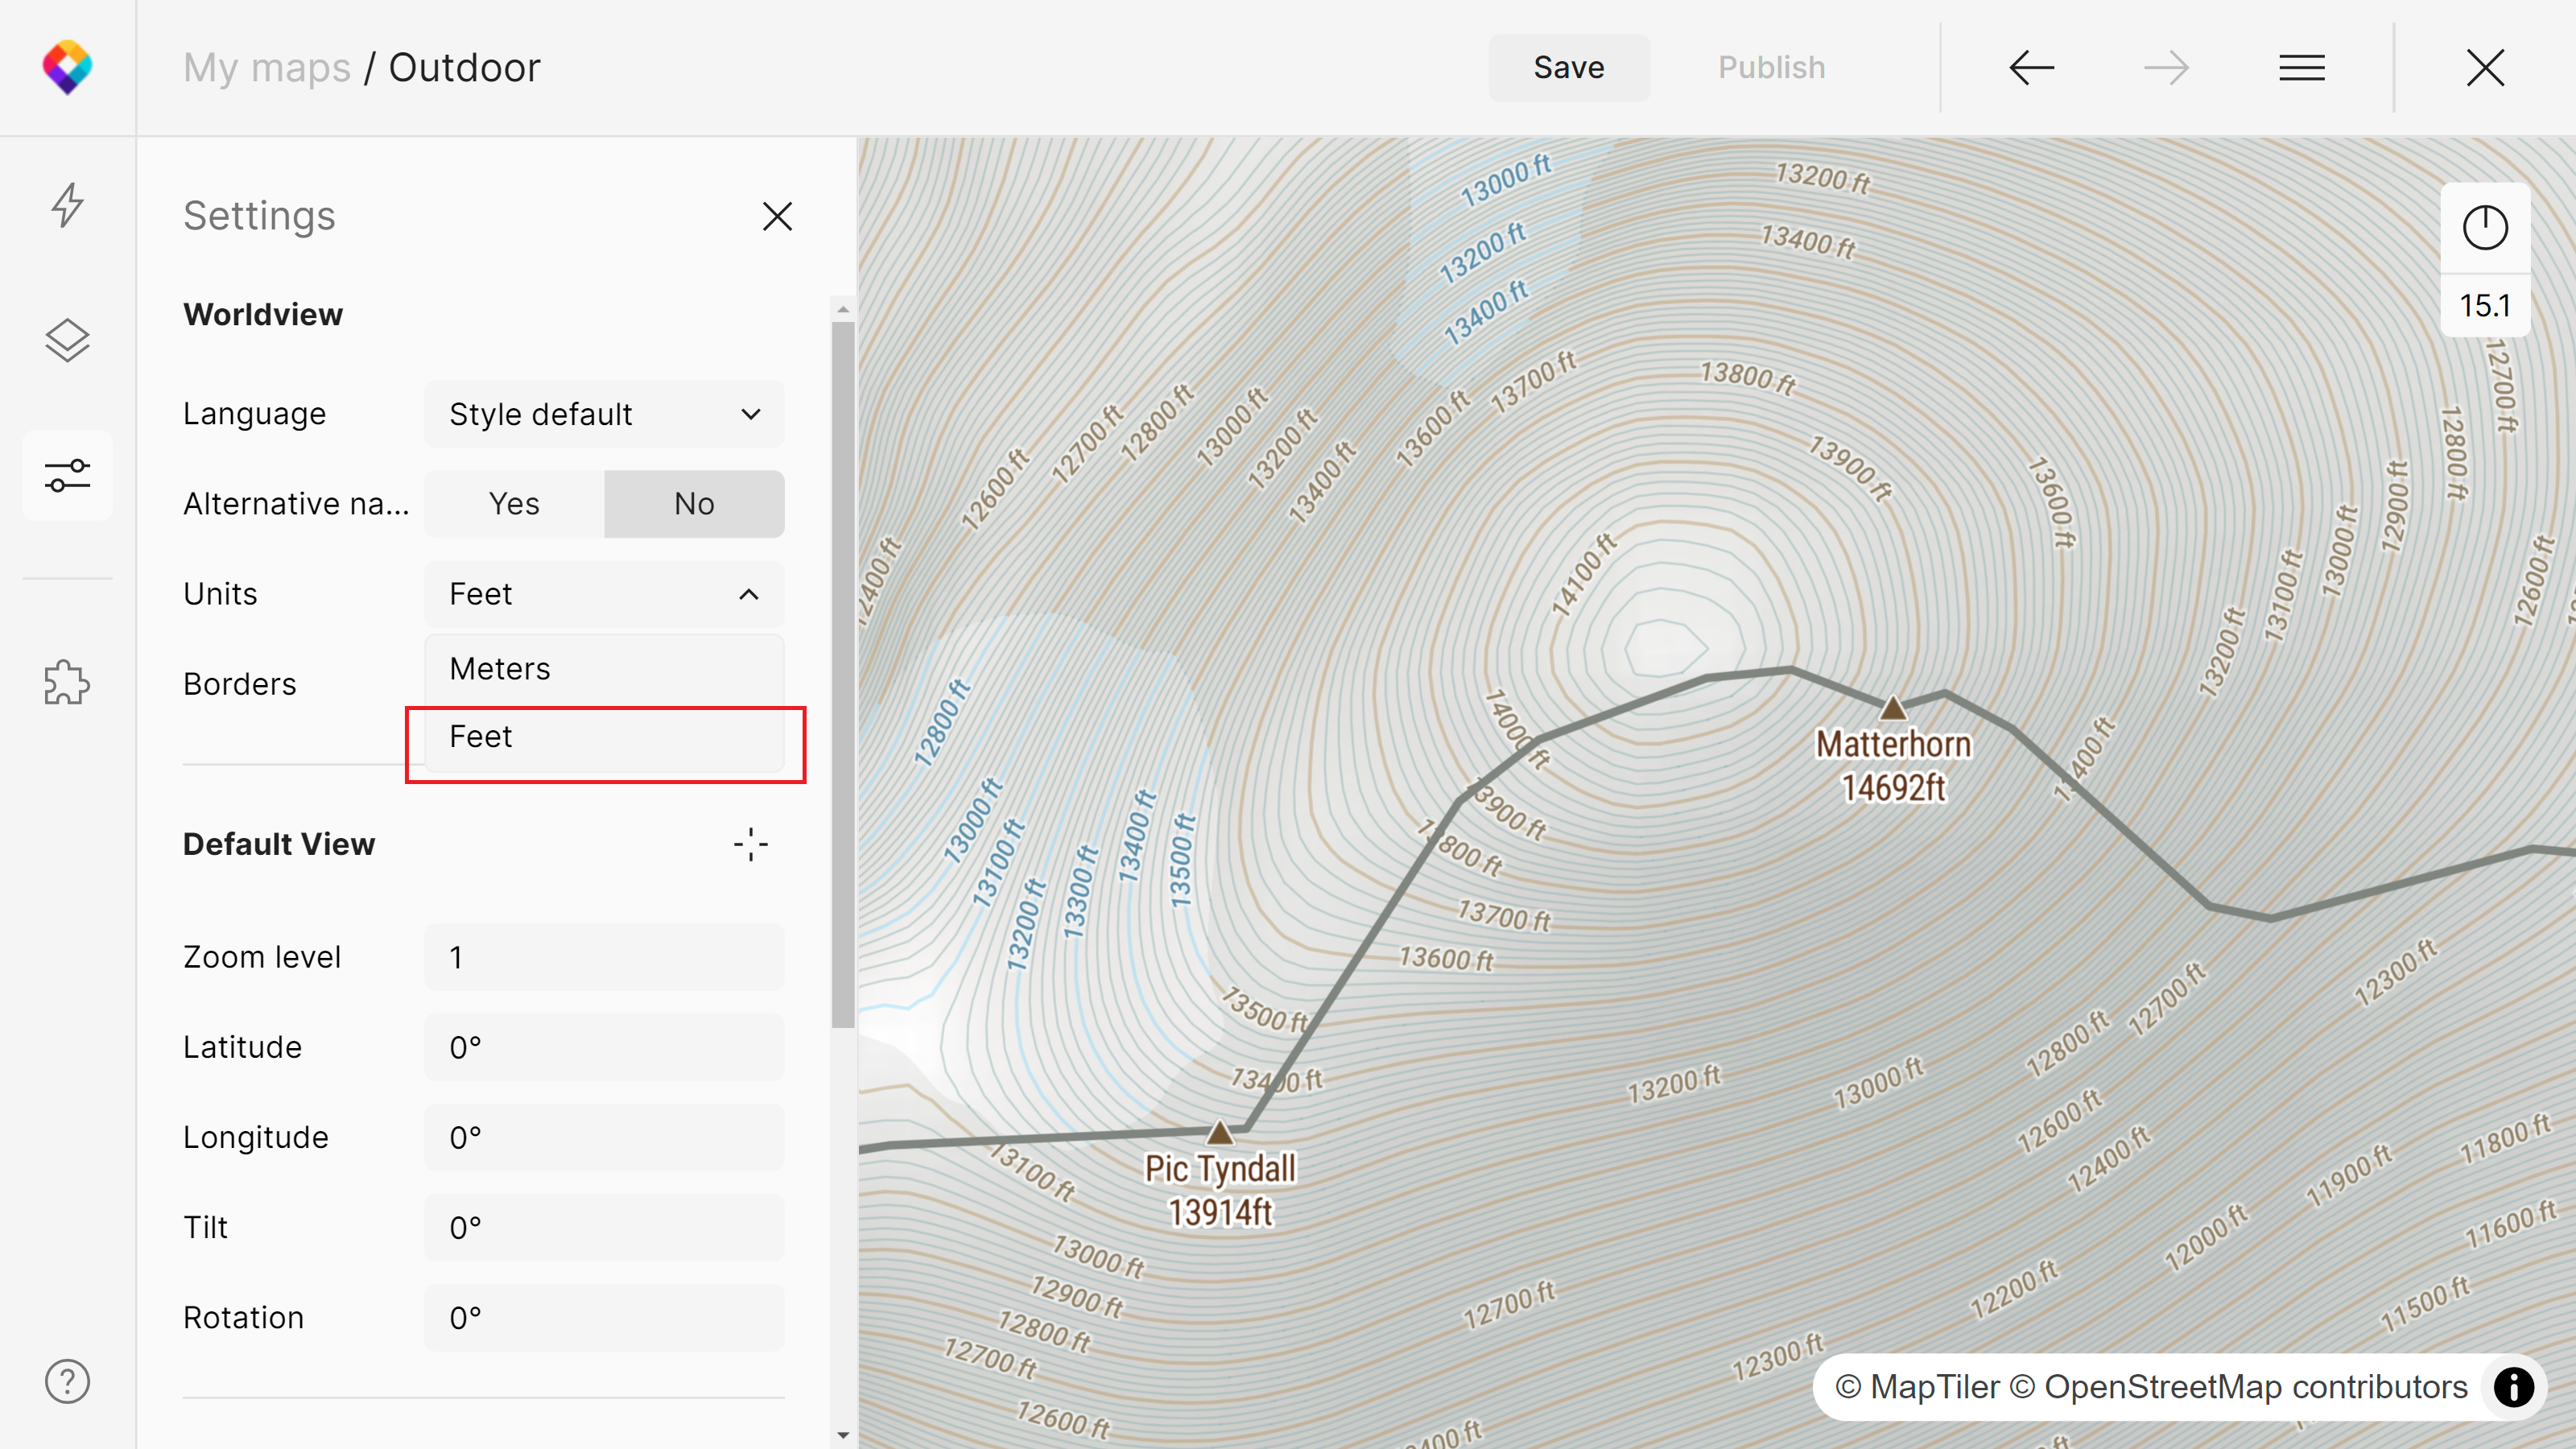Click the Save button
Screen dimensions: 2576x1449
pos(1568,67)
